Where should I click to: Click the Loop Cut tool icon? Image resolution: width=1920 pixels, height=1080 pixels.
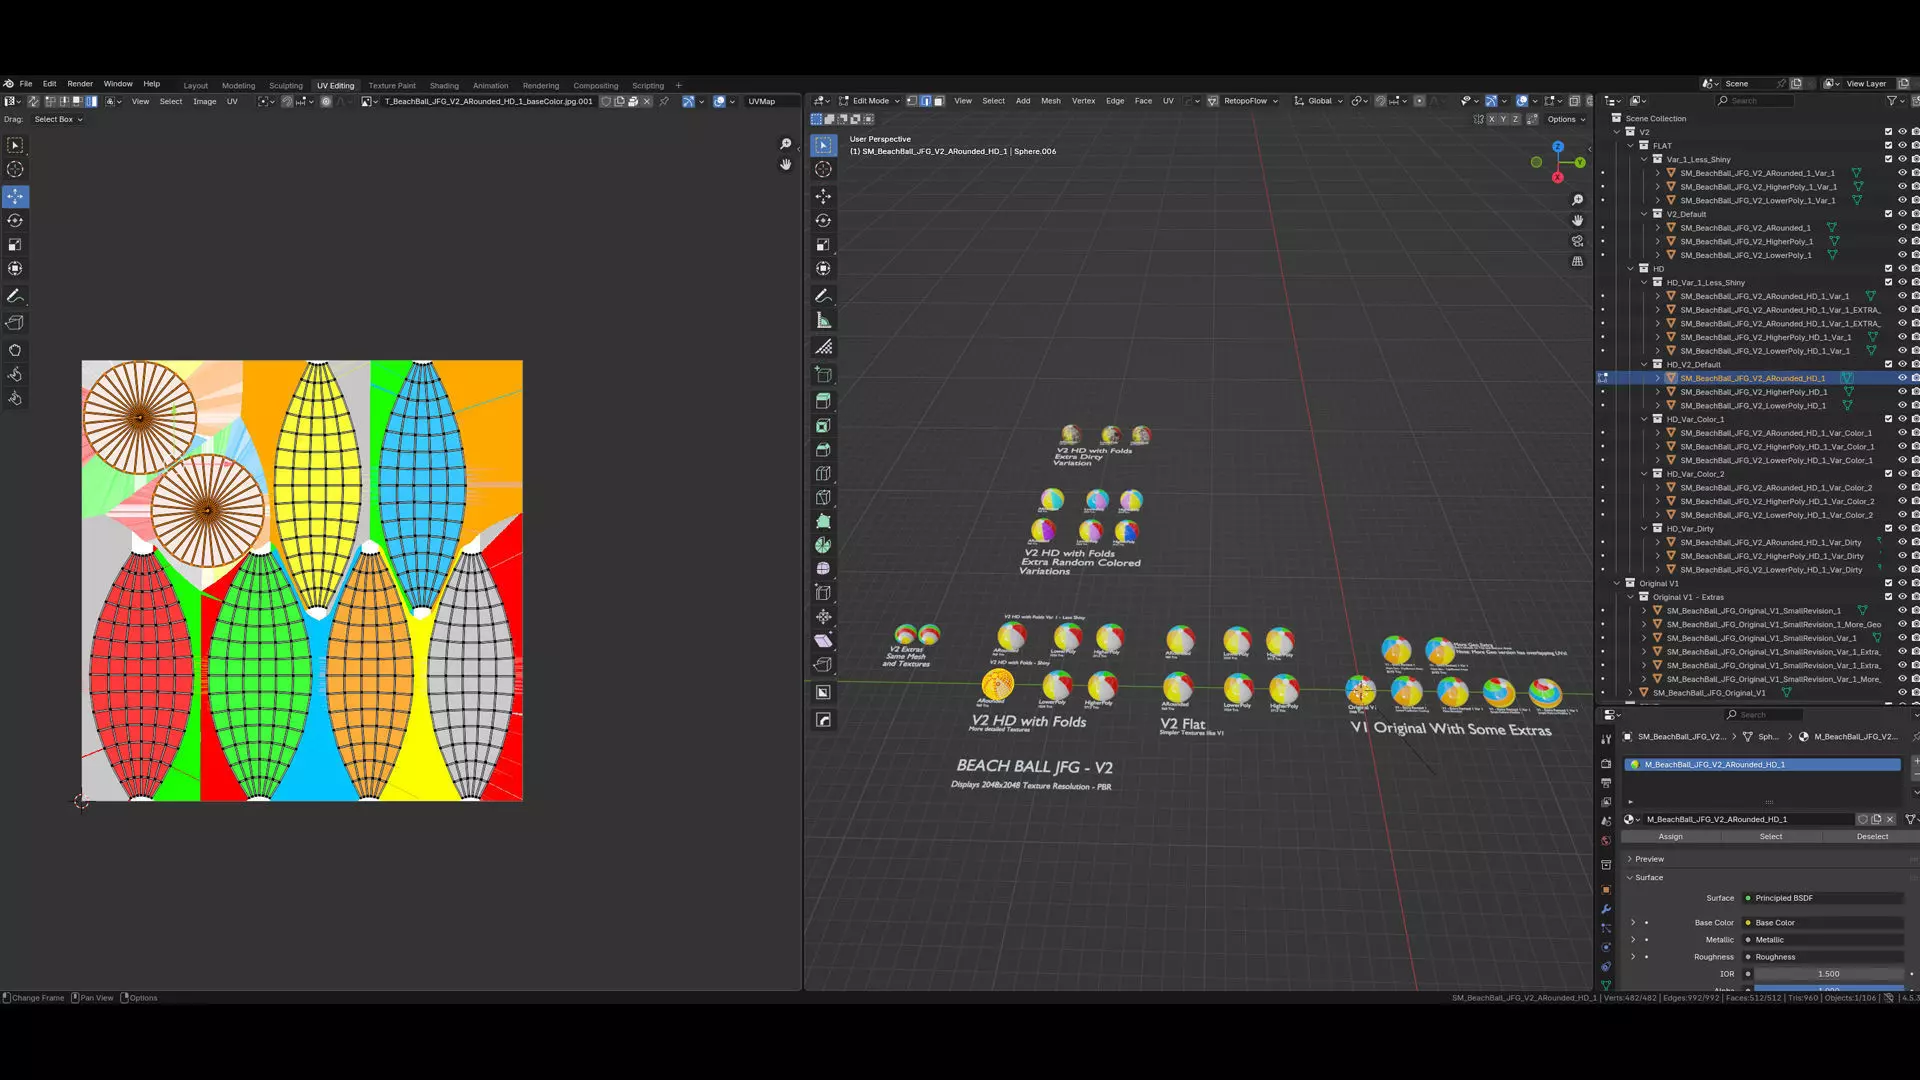click(823, 474)
